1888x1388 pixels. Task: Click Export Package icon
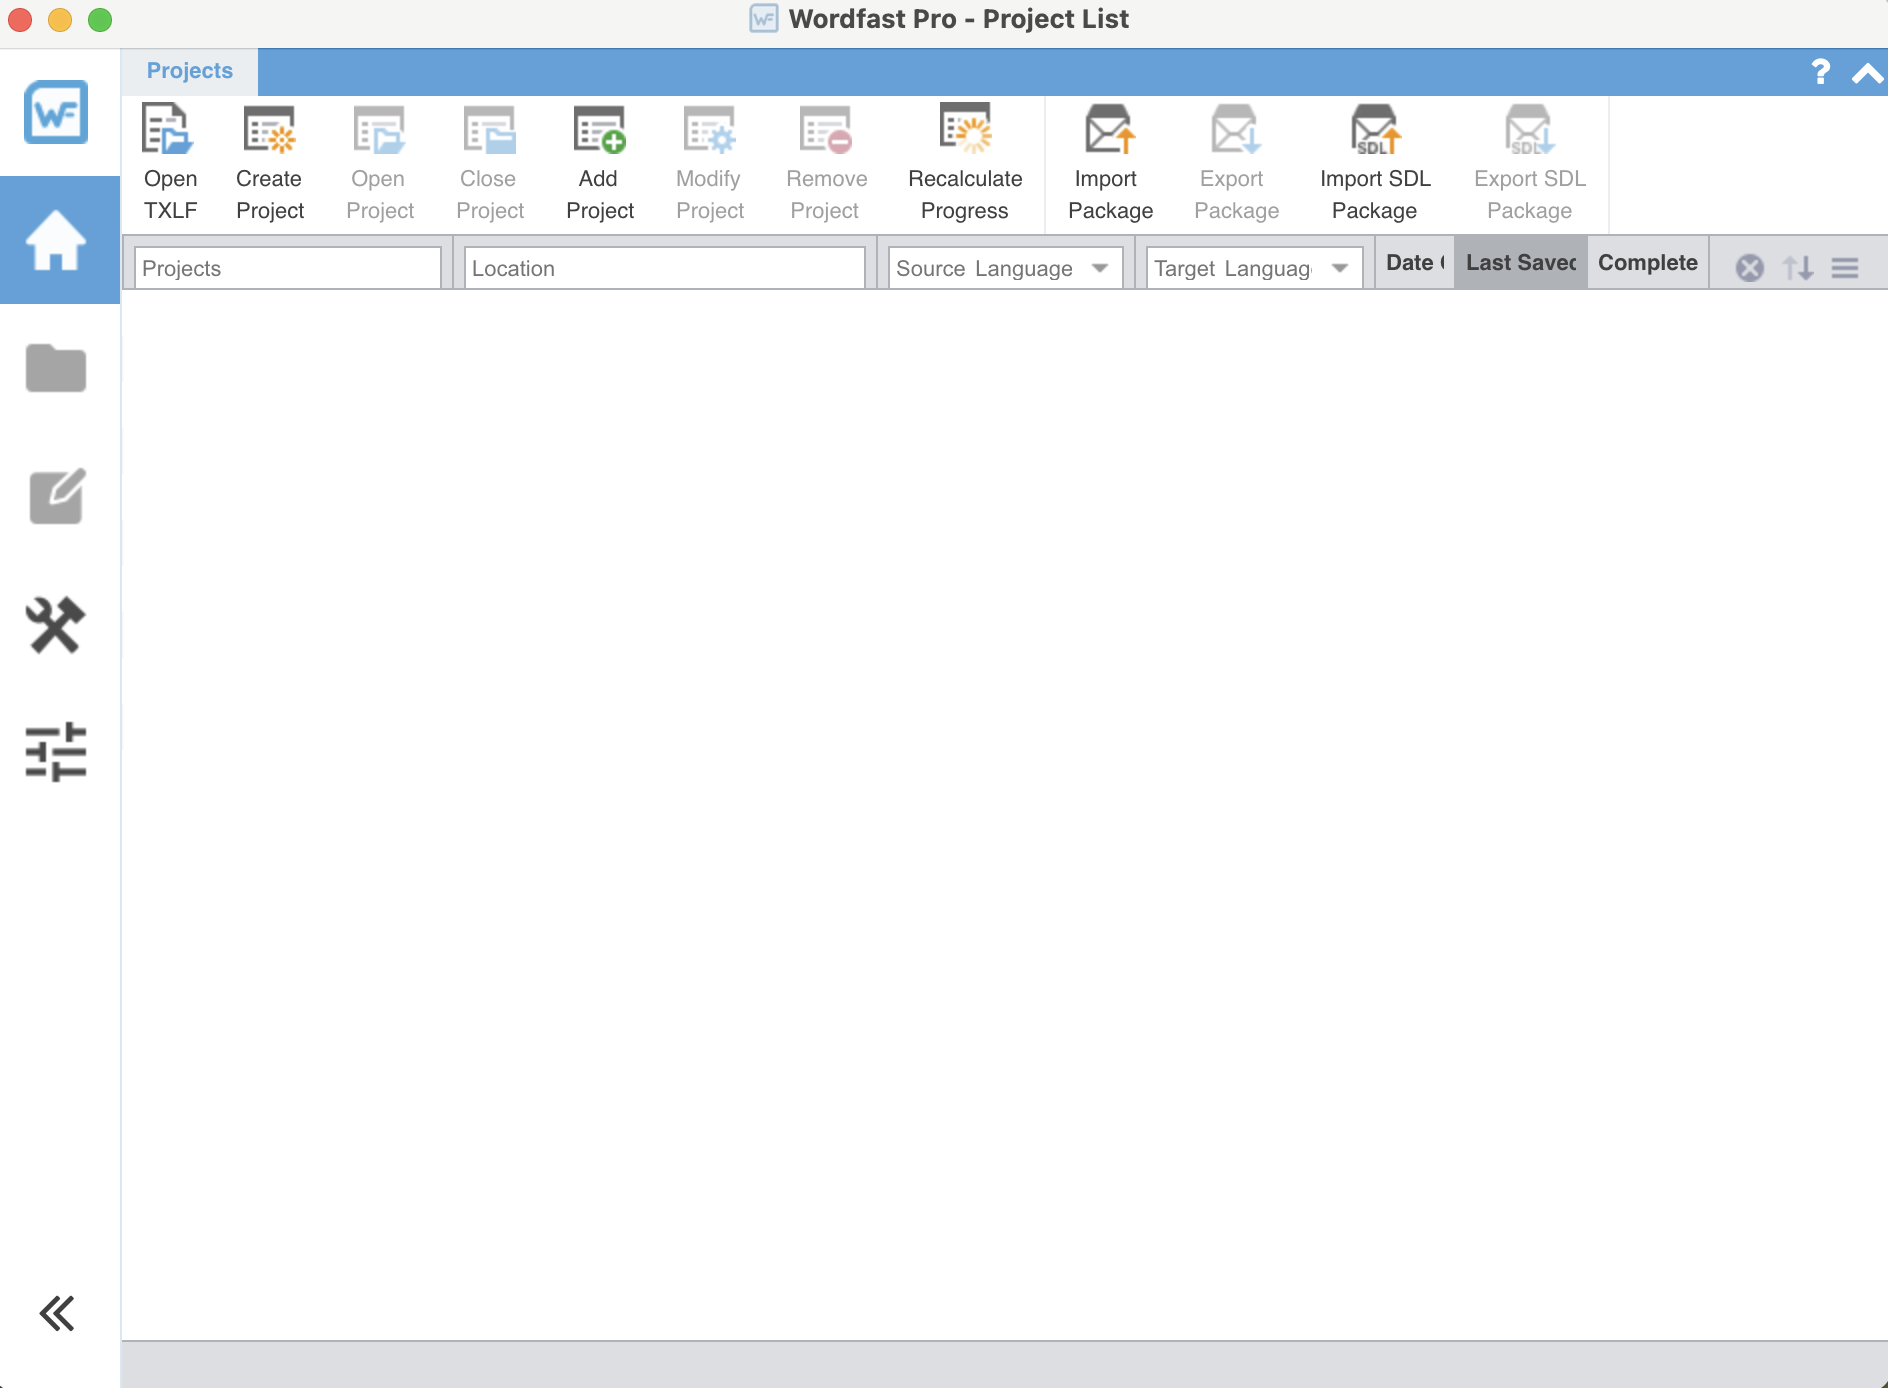[x=1236, y=163]
